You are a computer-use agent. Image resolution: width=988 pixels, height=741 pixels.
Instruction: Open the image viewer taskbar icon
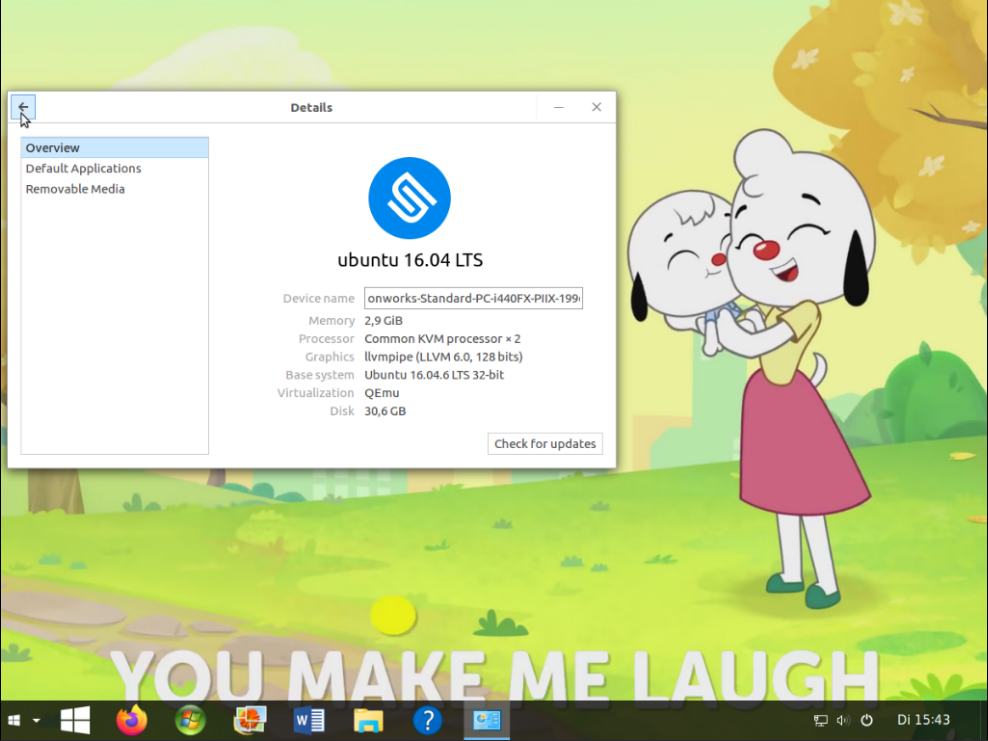point(250,720)
